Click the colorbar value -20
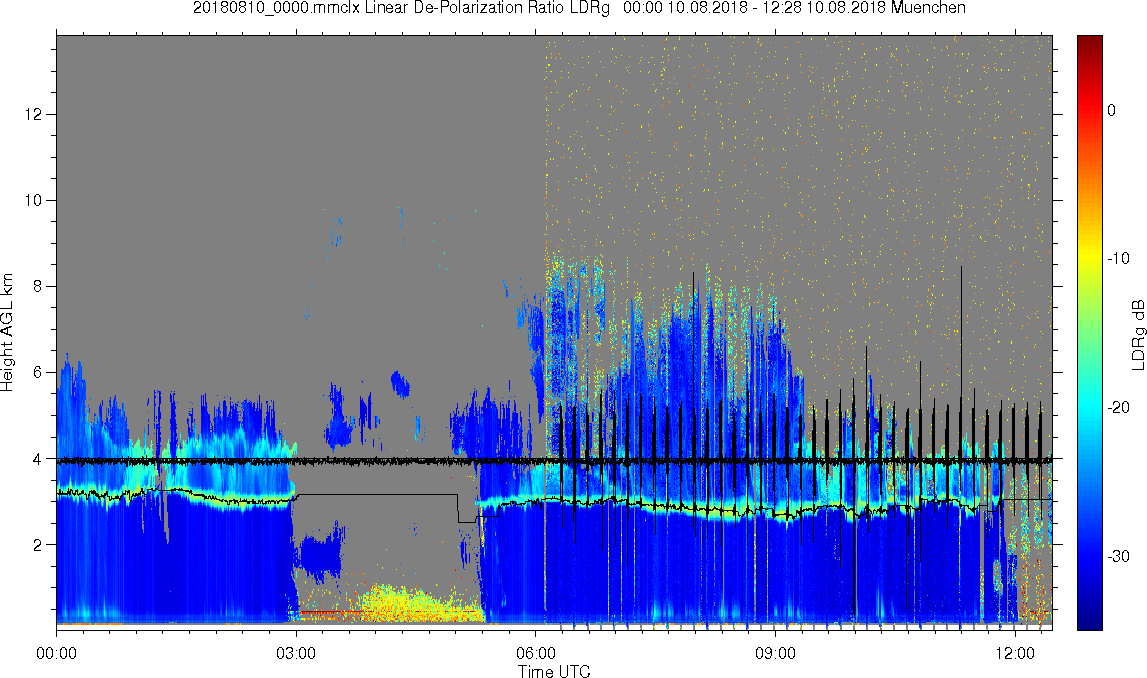 pos(1118,407)
